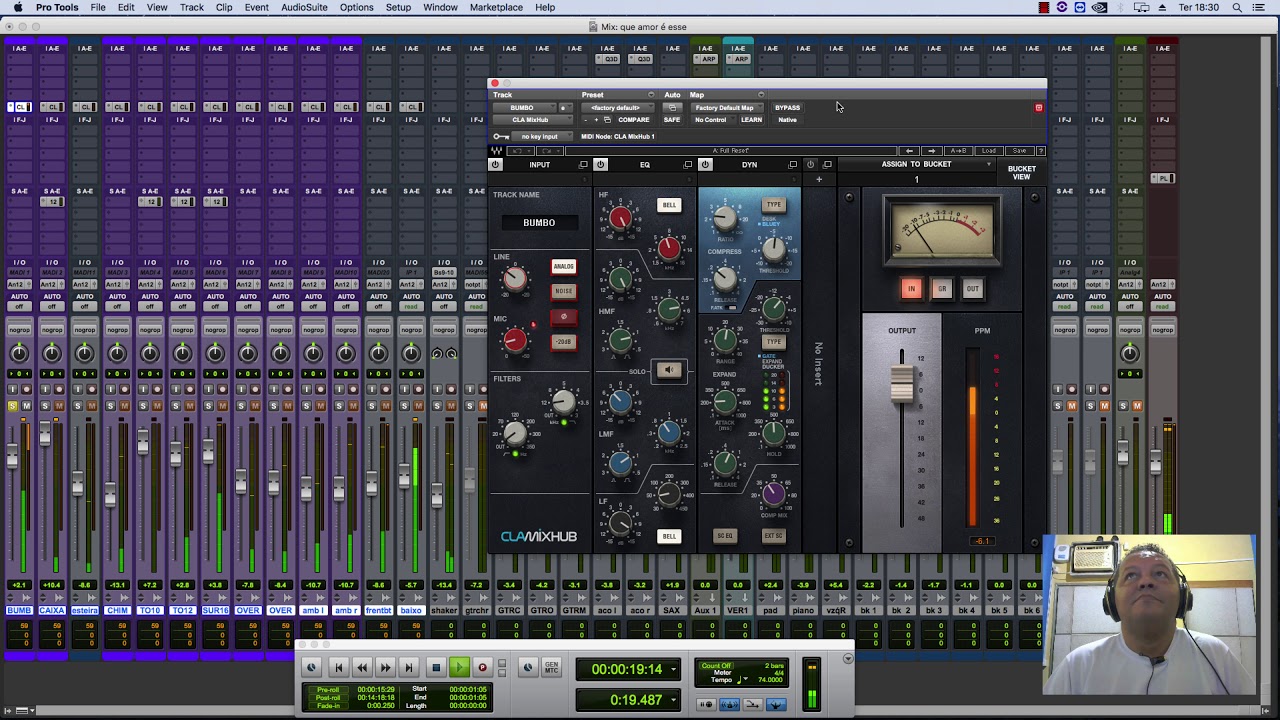Click the purple COMP MIX knob
The image size is (1280, 720).
773,492
